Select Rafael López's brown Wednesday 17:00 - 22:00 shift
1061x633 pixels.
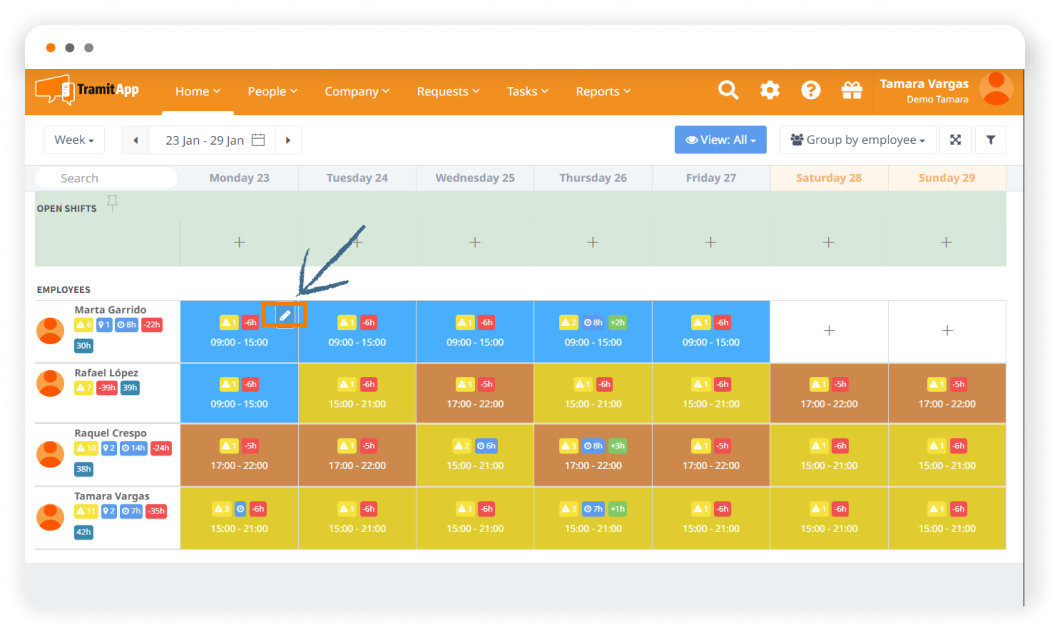[x=475, y=394]
